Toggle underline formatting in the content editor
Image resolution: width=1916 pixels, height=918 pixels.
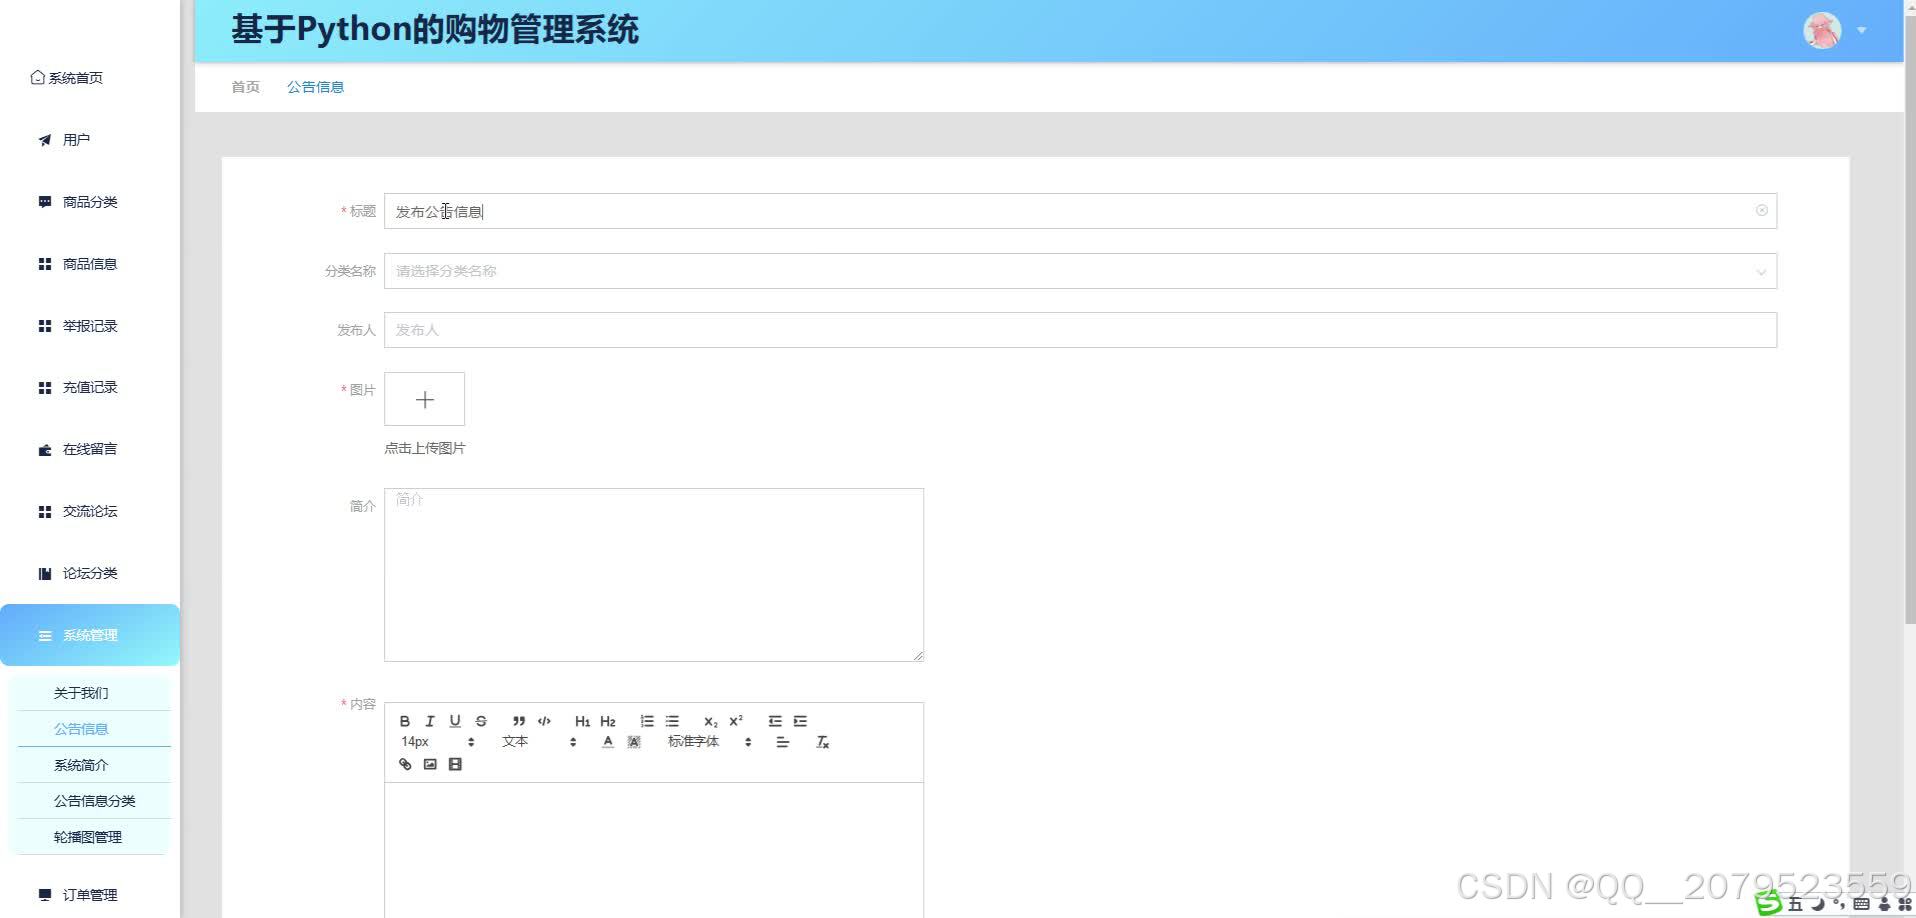[455, 721]
